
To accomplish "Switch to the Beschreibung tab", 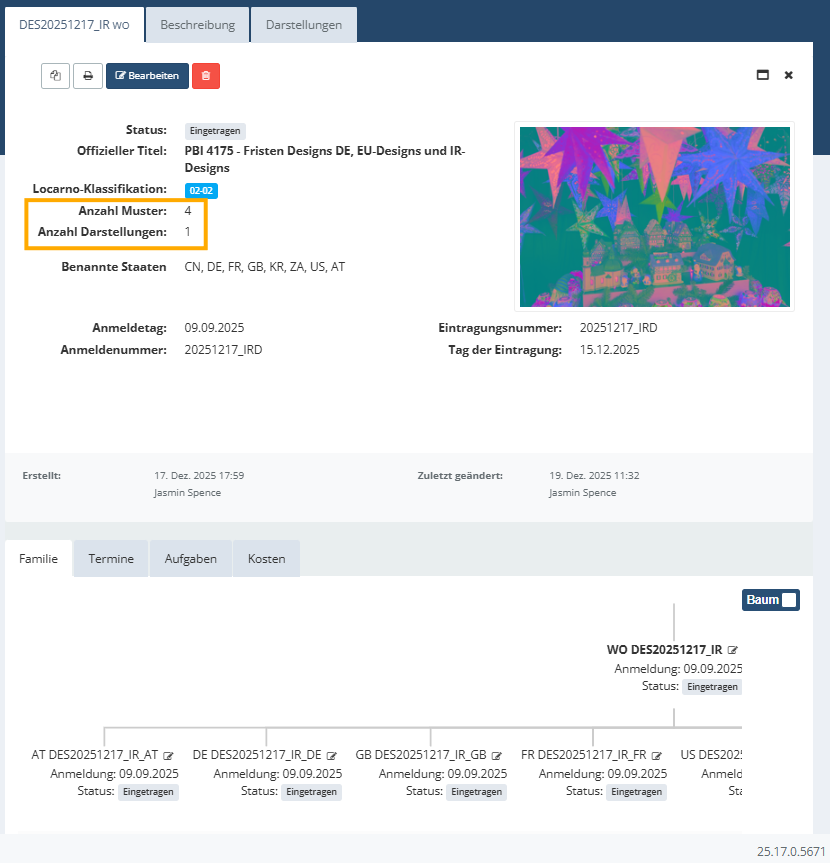I will (x=198, y=25).
